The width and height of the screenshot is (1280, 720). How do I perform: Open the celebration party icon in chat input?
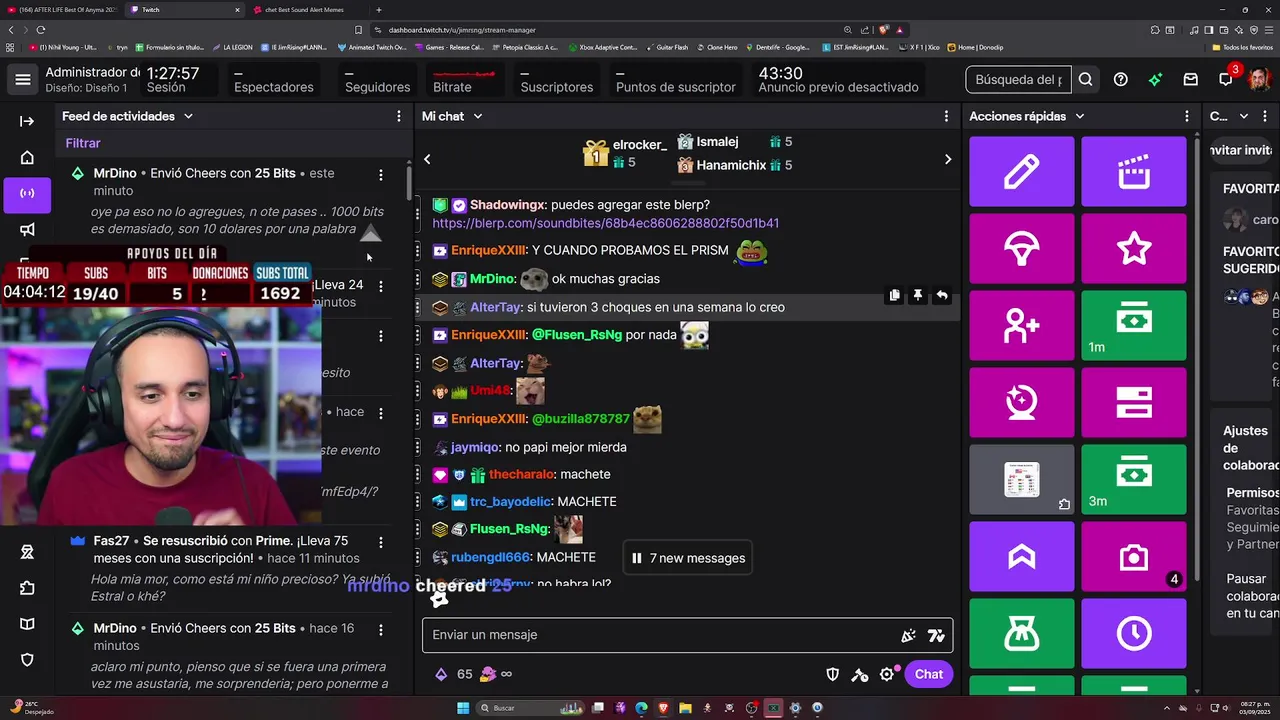pyautogui.click(x=908, y=635)
